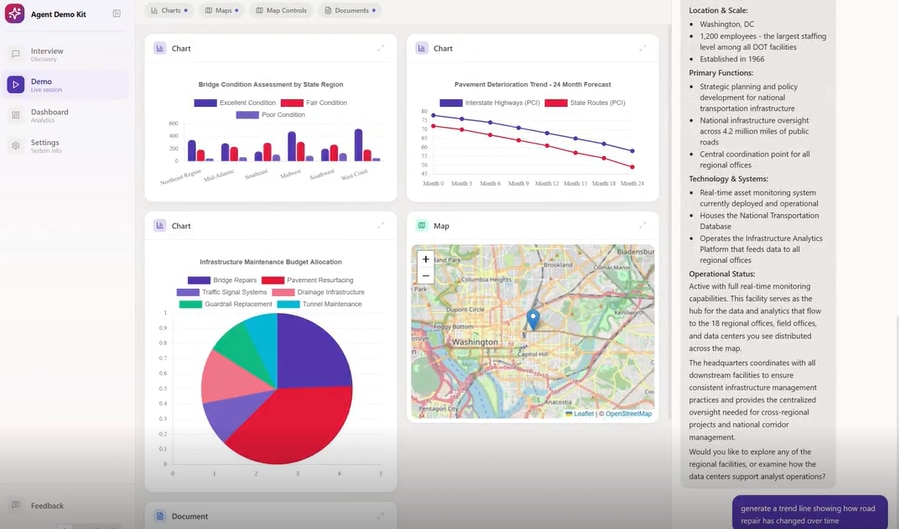Expand the Bridge Condition chart card
899x529 pixels.
[381, 49]
